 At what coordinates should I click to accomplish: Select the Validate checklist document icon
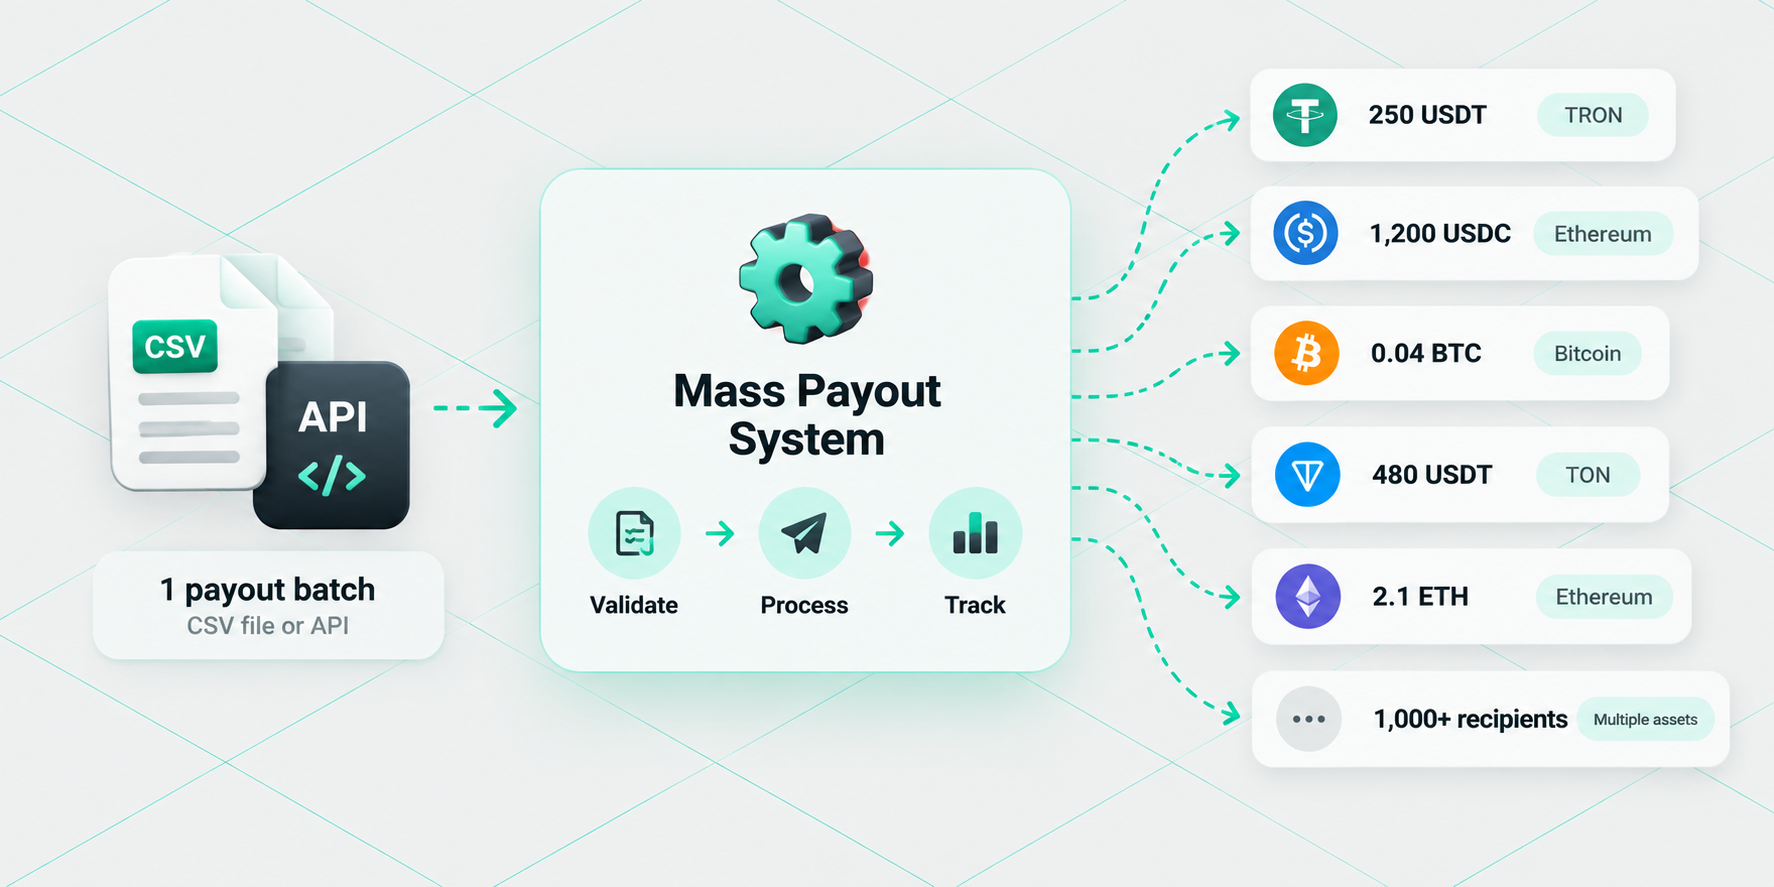point(634,533)
